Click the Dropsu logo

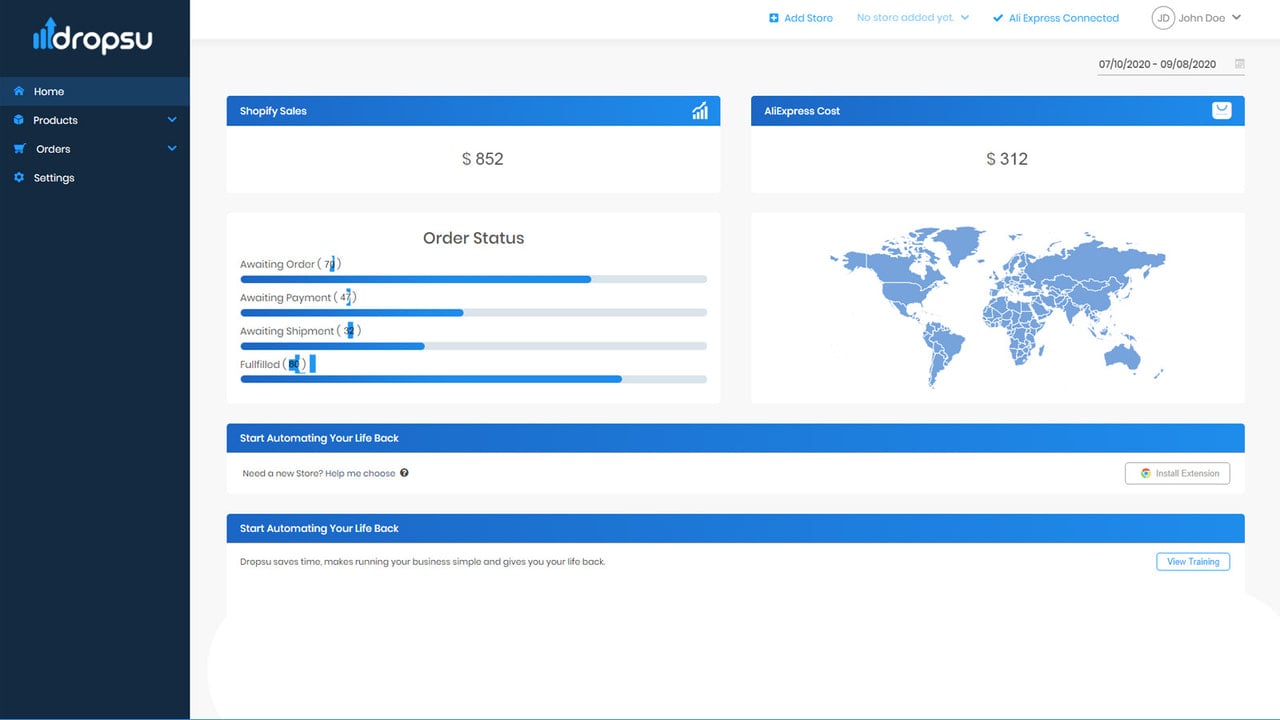[x=93, y=35]
